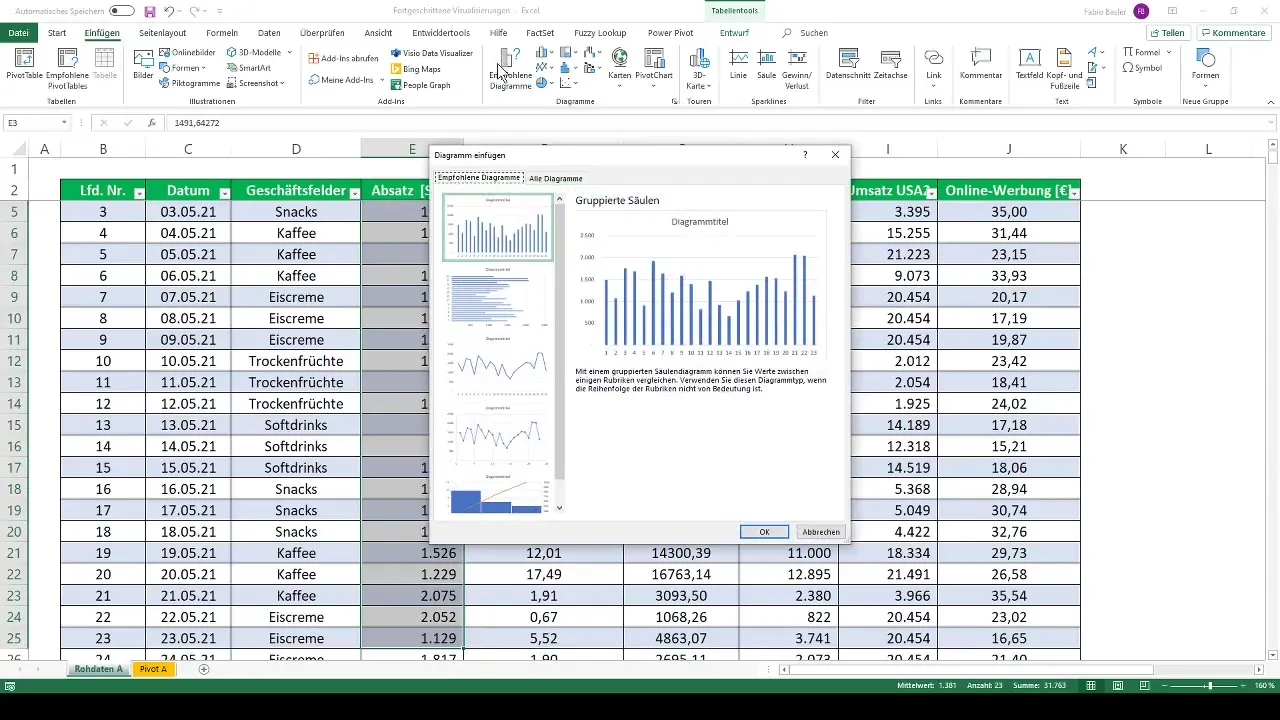Insert a Textfeld
Screen dimensions: 1280x720
1031,66
